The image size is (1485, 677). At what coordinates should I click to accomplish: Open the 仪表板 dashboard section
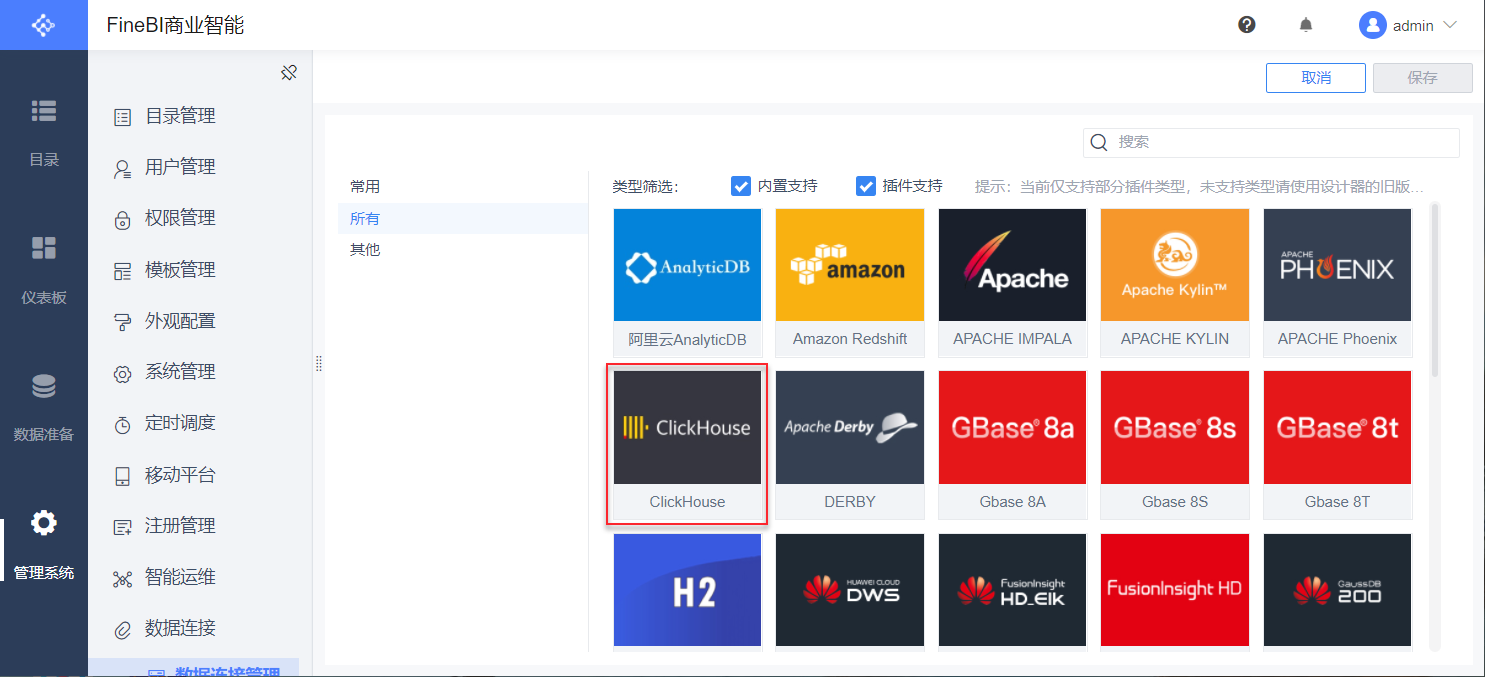[44, 270]
